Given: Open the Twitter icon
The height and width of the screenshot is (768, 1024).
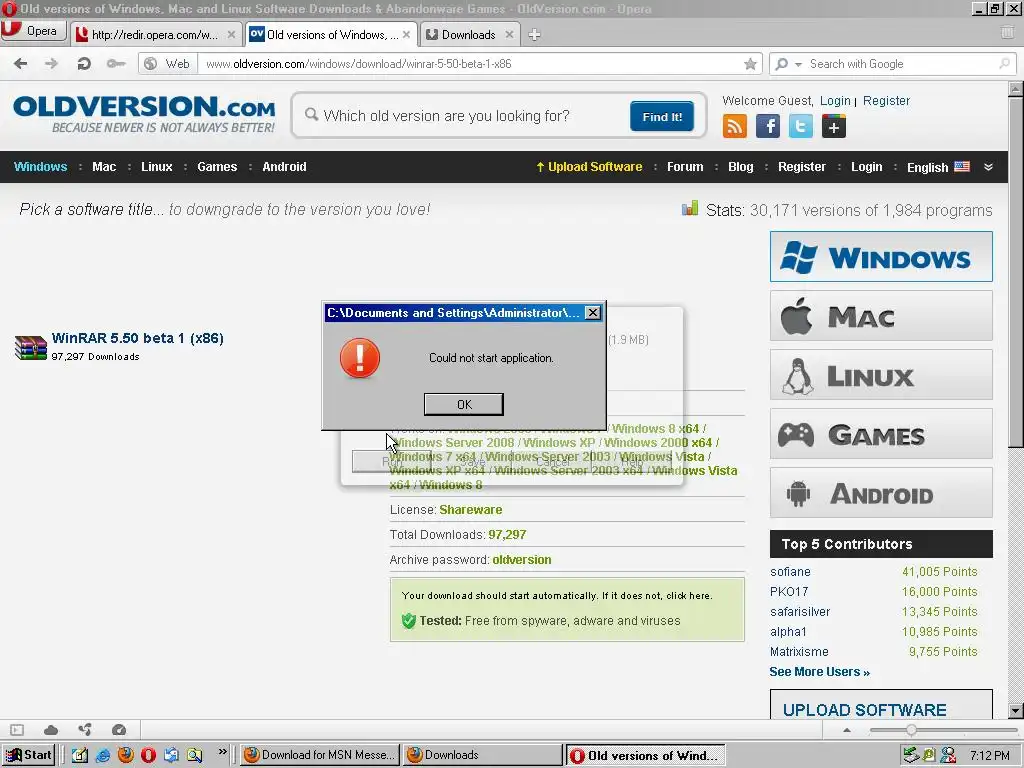Looking at the screenshot, I should coord(801,126).
